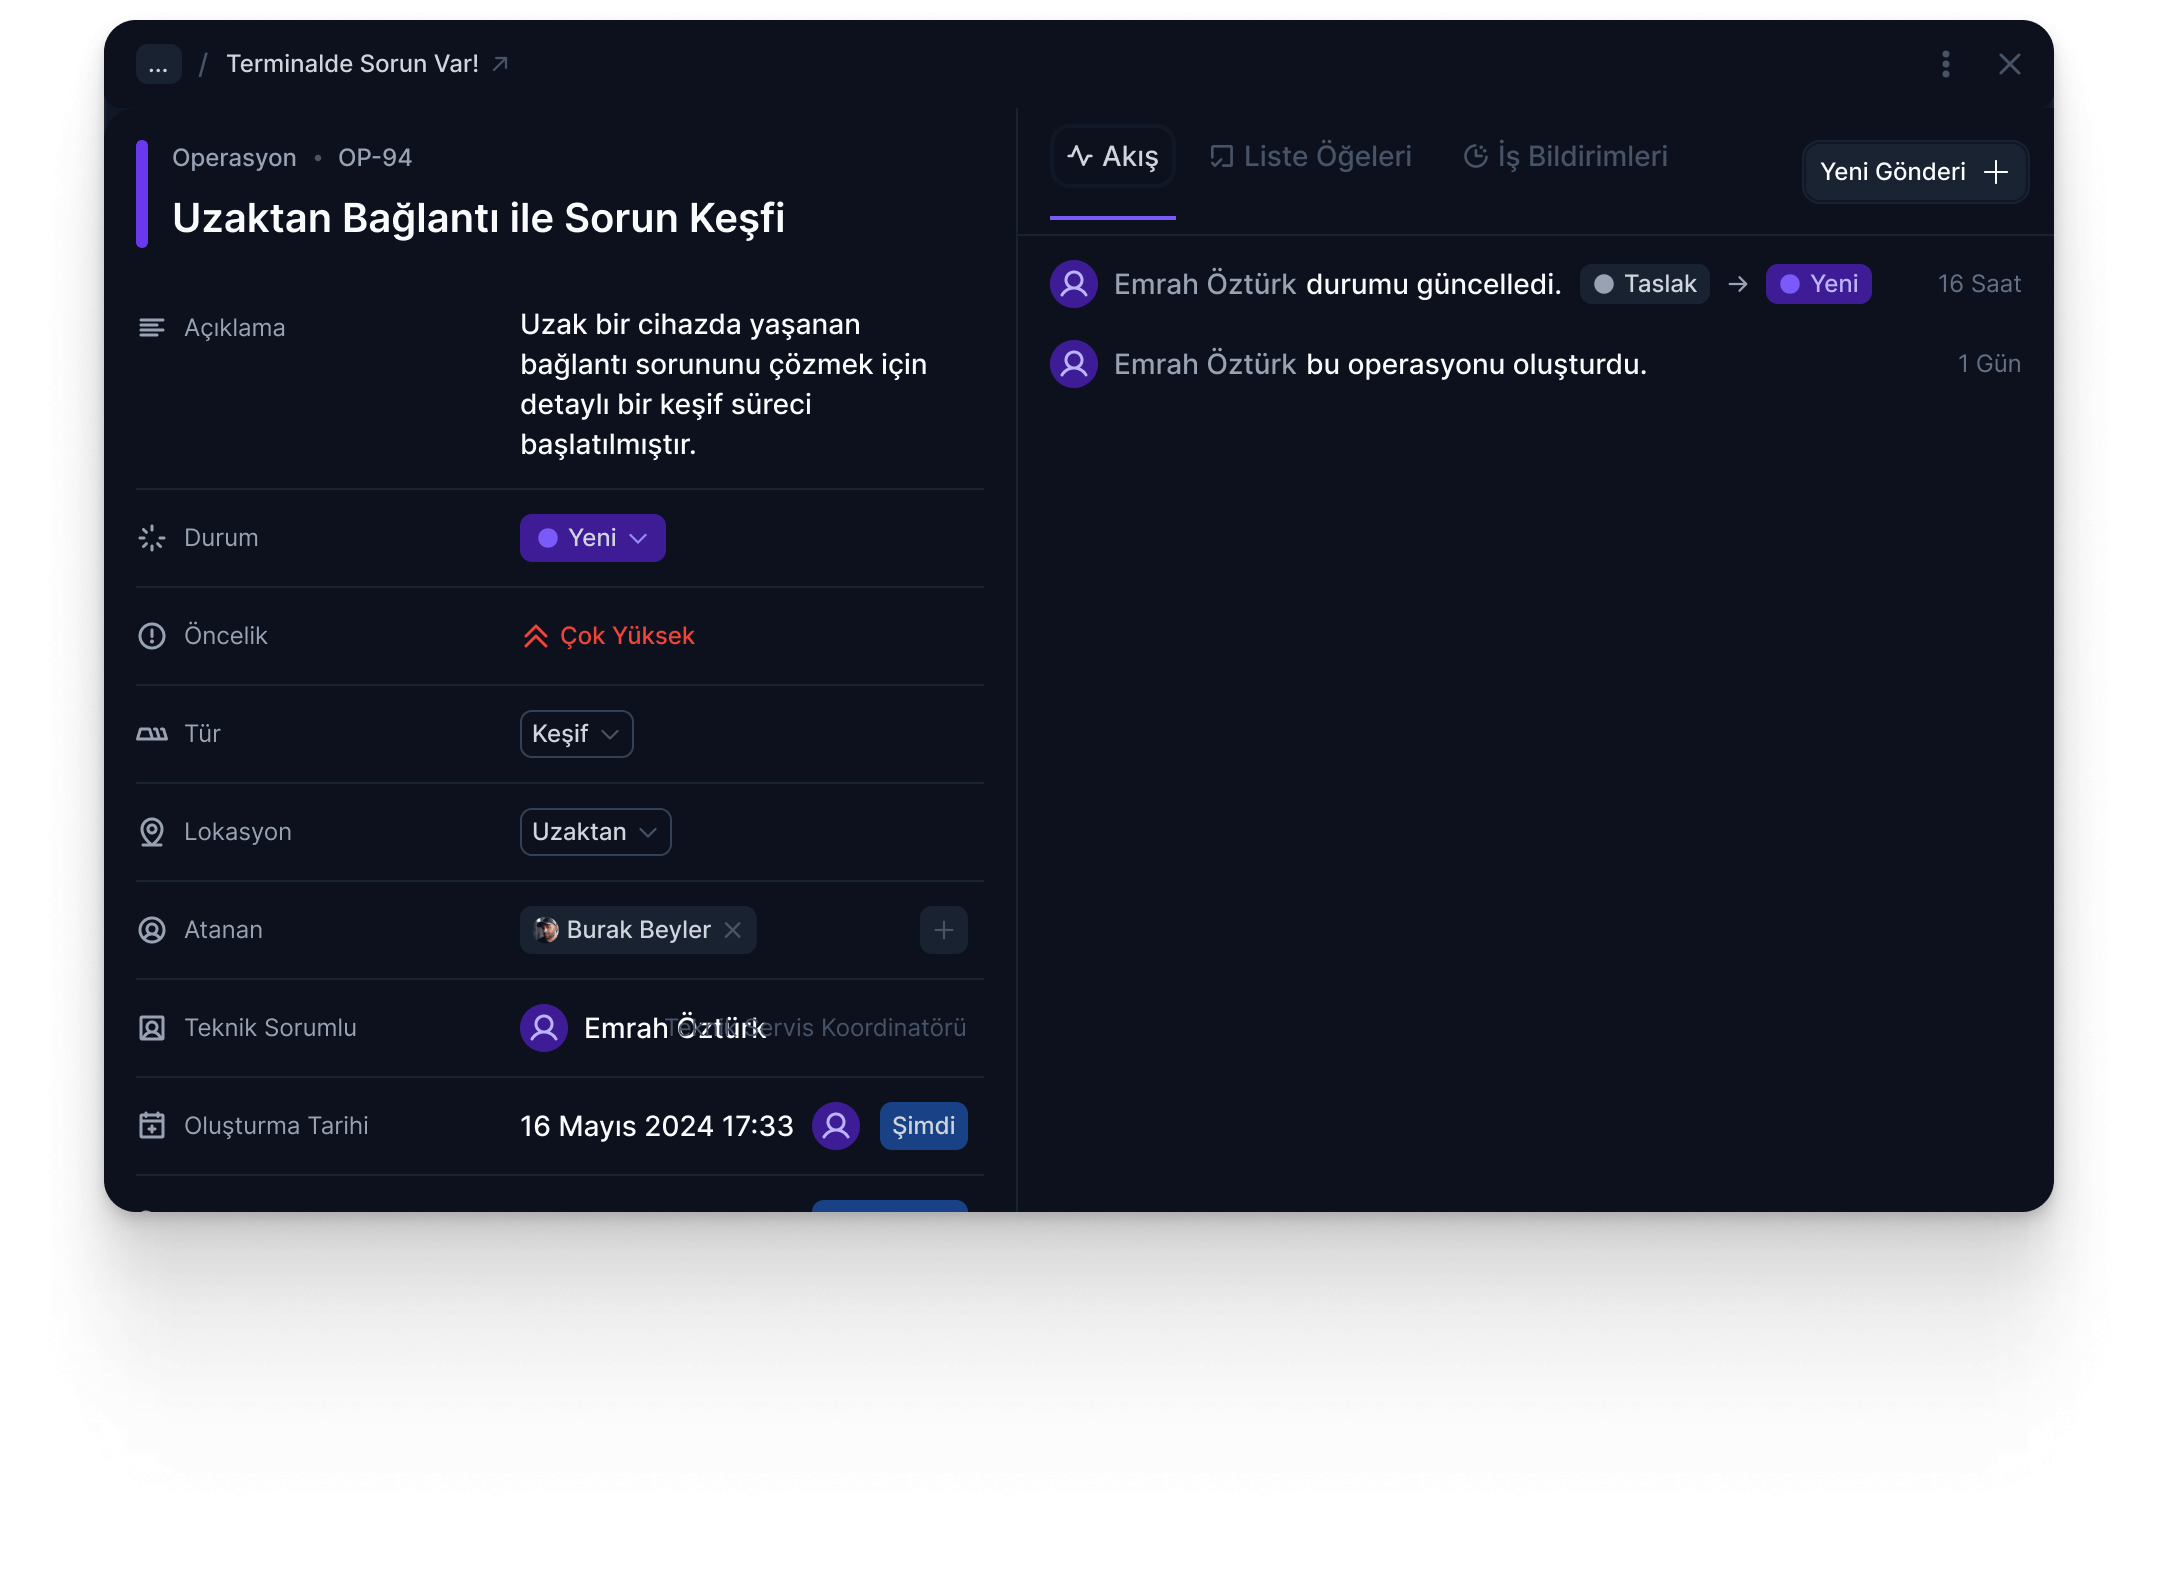Click avatar on status update feed entry

[x=1074, y=284]
